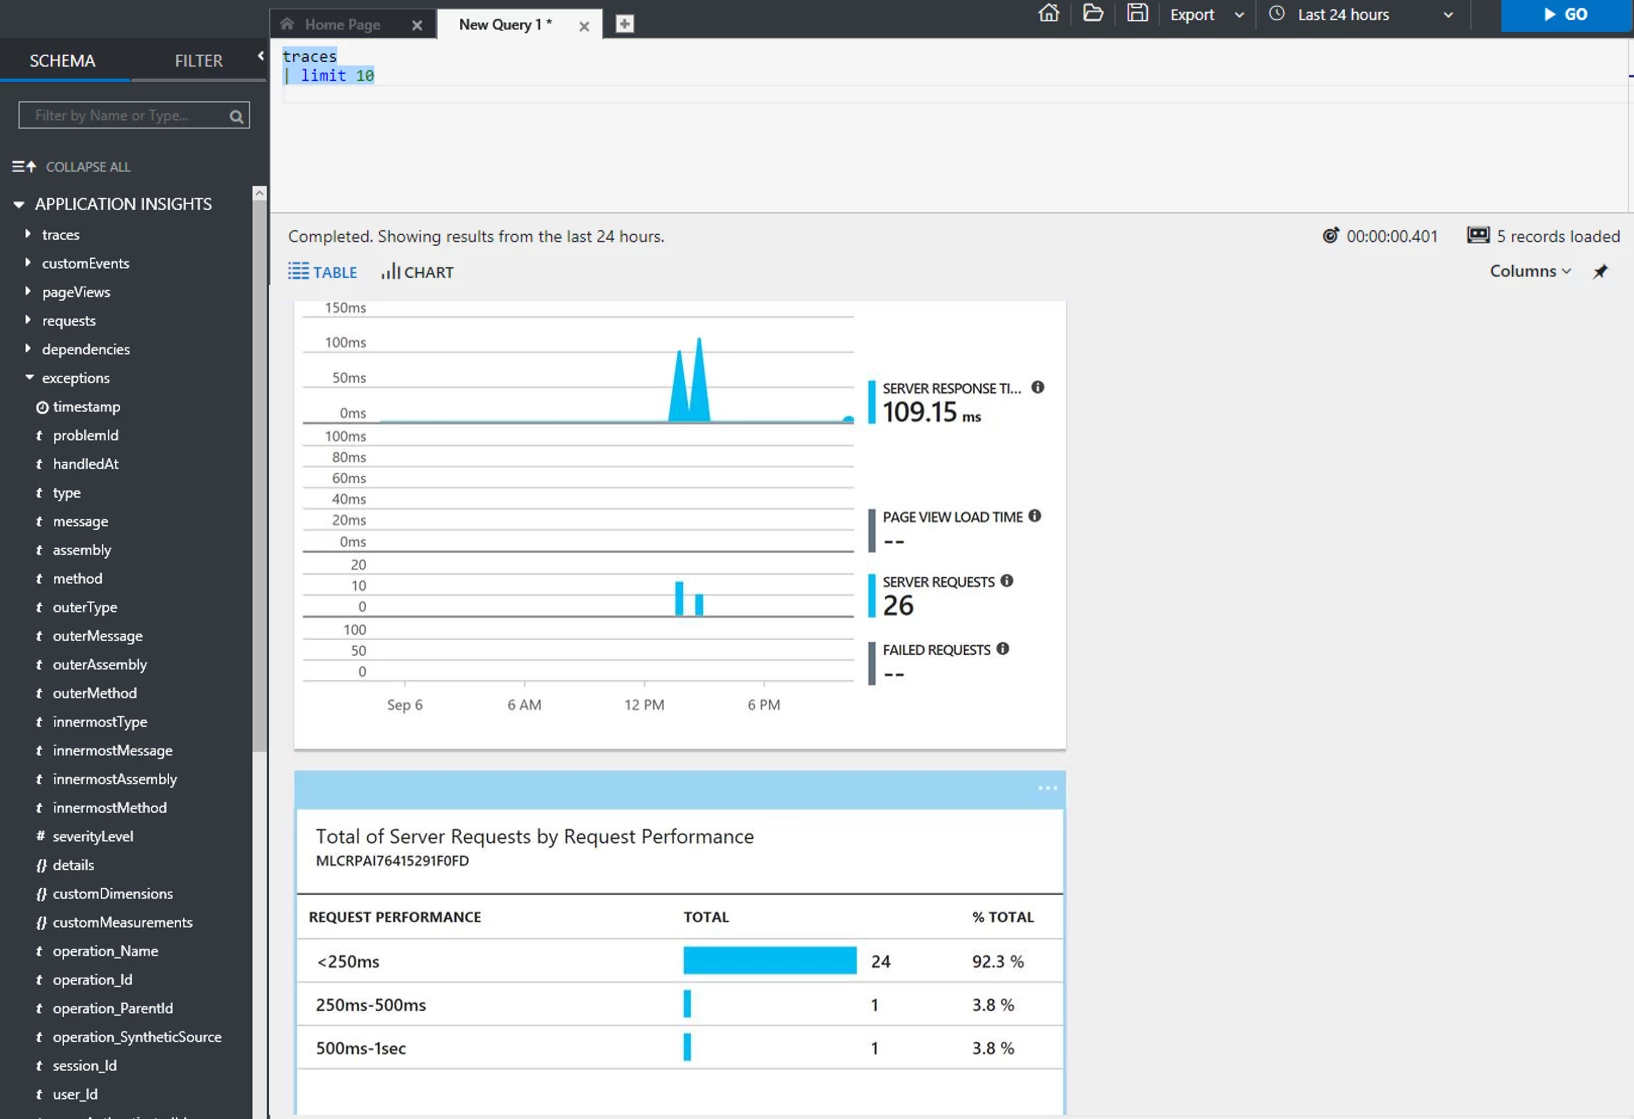The height and width of the screenshot is (1119, 1634).
Task: Collapse the exceptions table node
Action: 29,378
